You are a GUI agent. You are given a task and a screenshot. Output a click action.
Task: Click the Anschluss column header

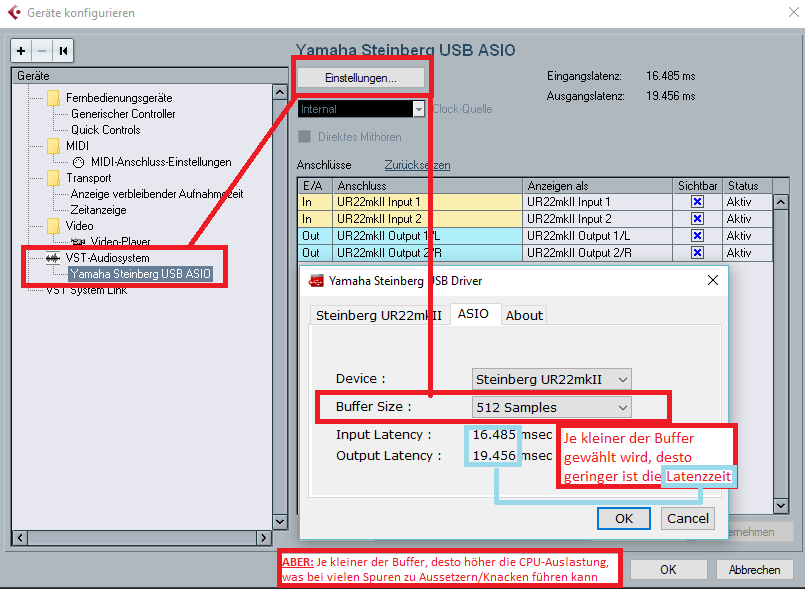(x=428, y=186)
